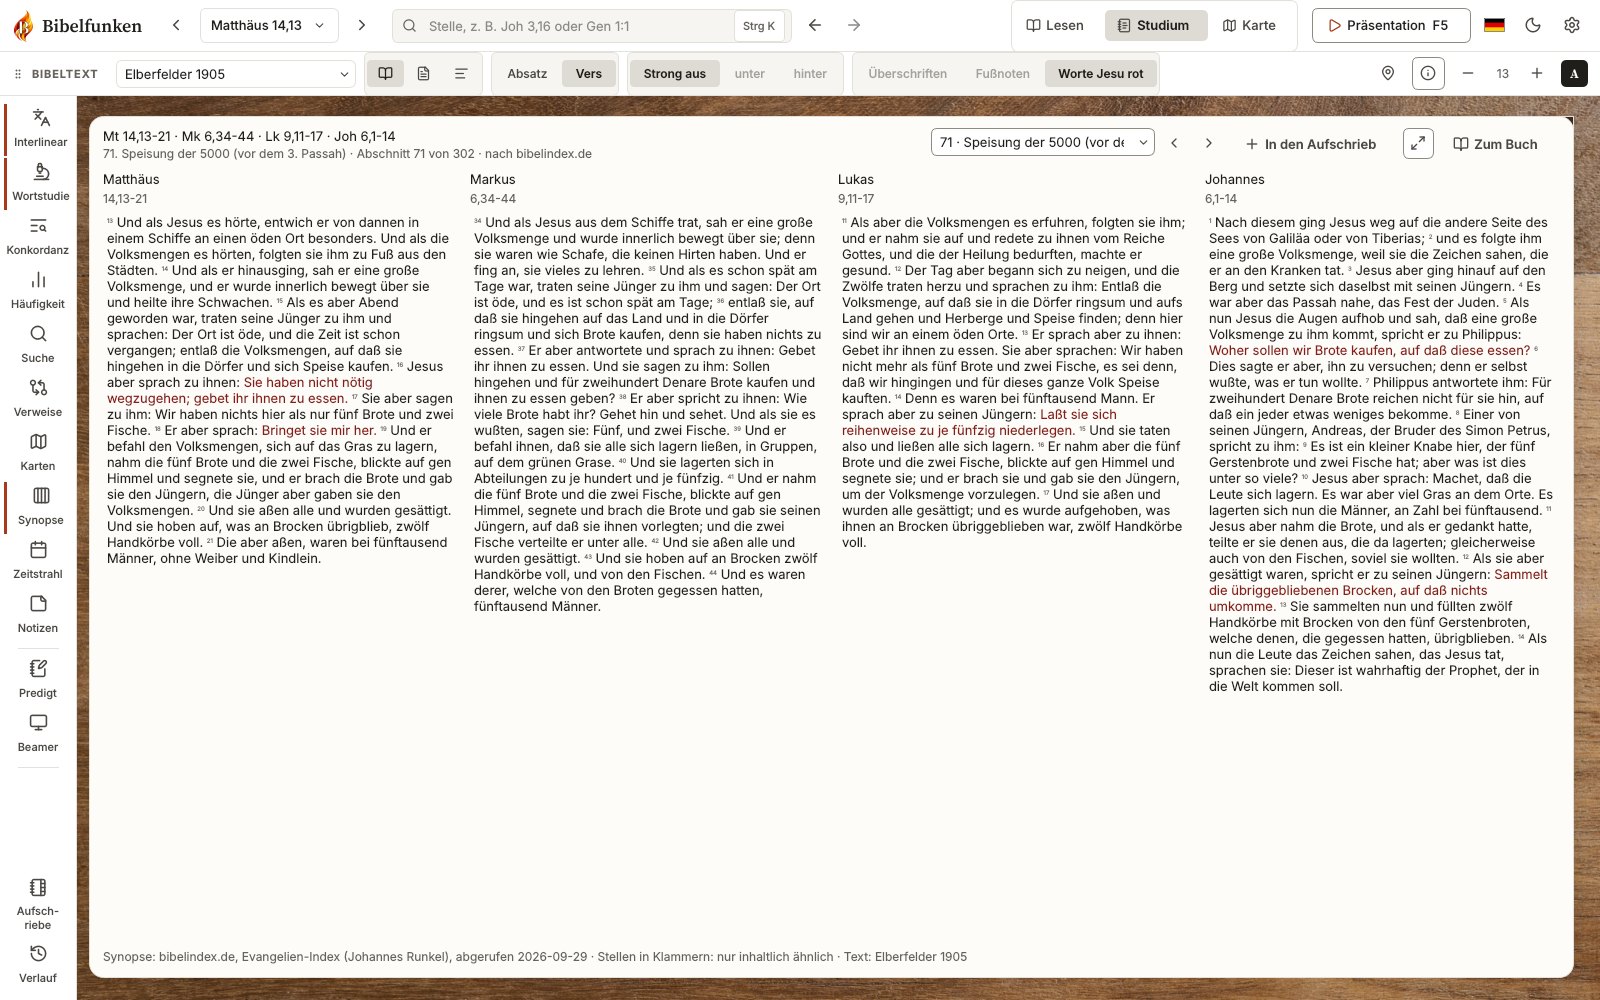Click In den Aufschrieb button
The height and width of the screenshot is (1000, 1600).
coord(1311,144)
